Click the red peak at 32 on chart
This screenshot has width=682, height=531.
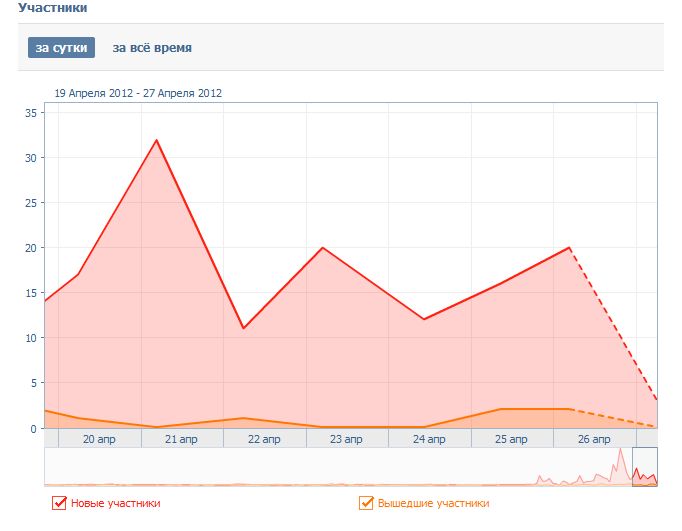156,140
